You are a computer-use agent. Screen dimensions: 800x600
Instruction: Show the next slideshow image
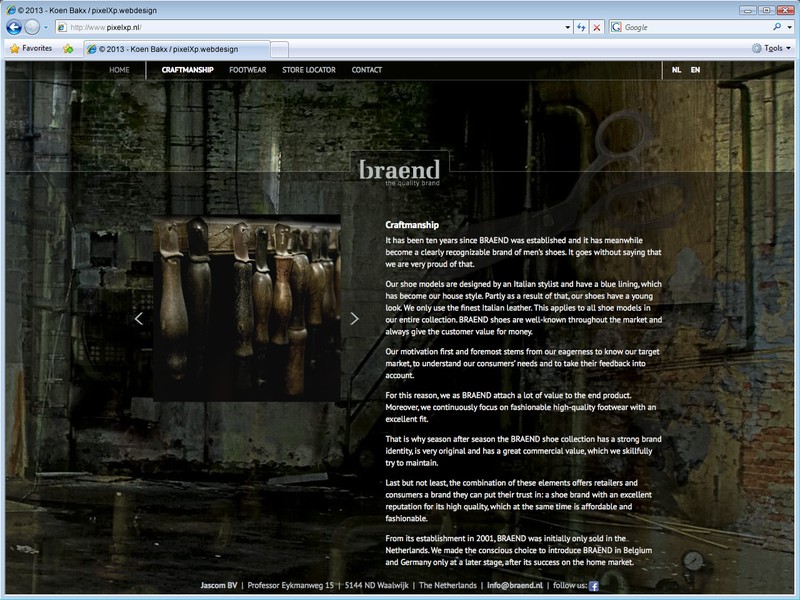click(x=354, y=319)
